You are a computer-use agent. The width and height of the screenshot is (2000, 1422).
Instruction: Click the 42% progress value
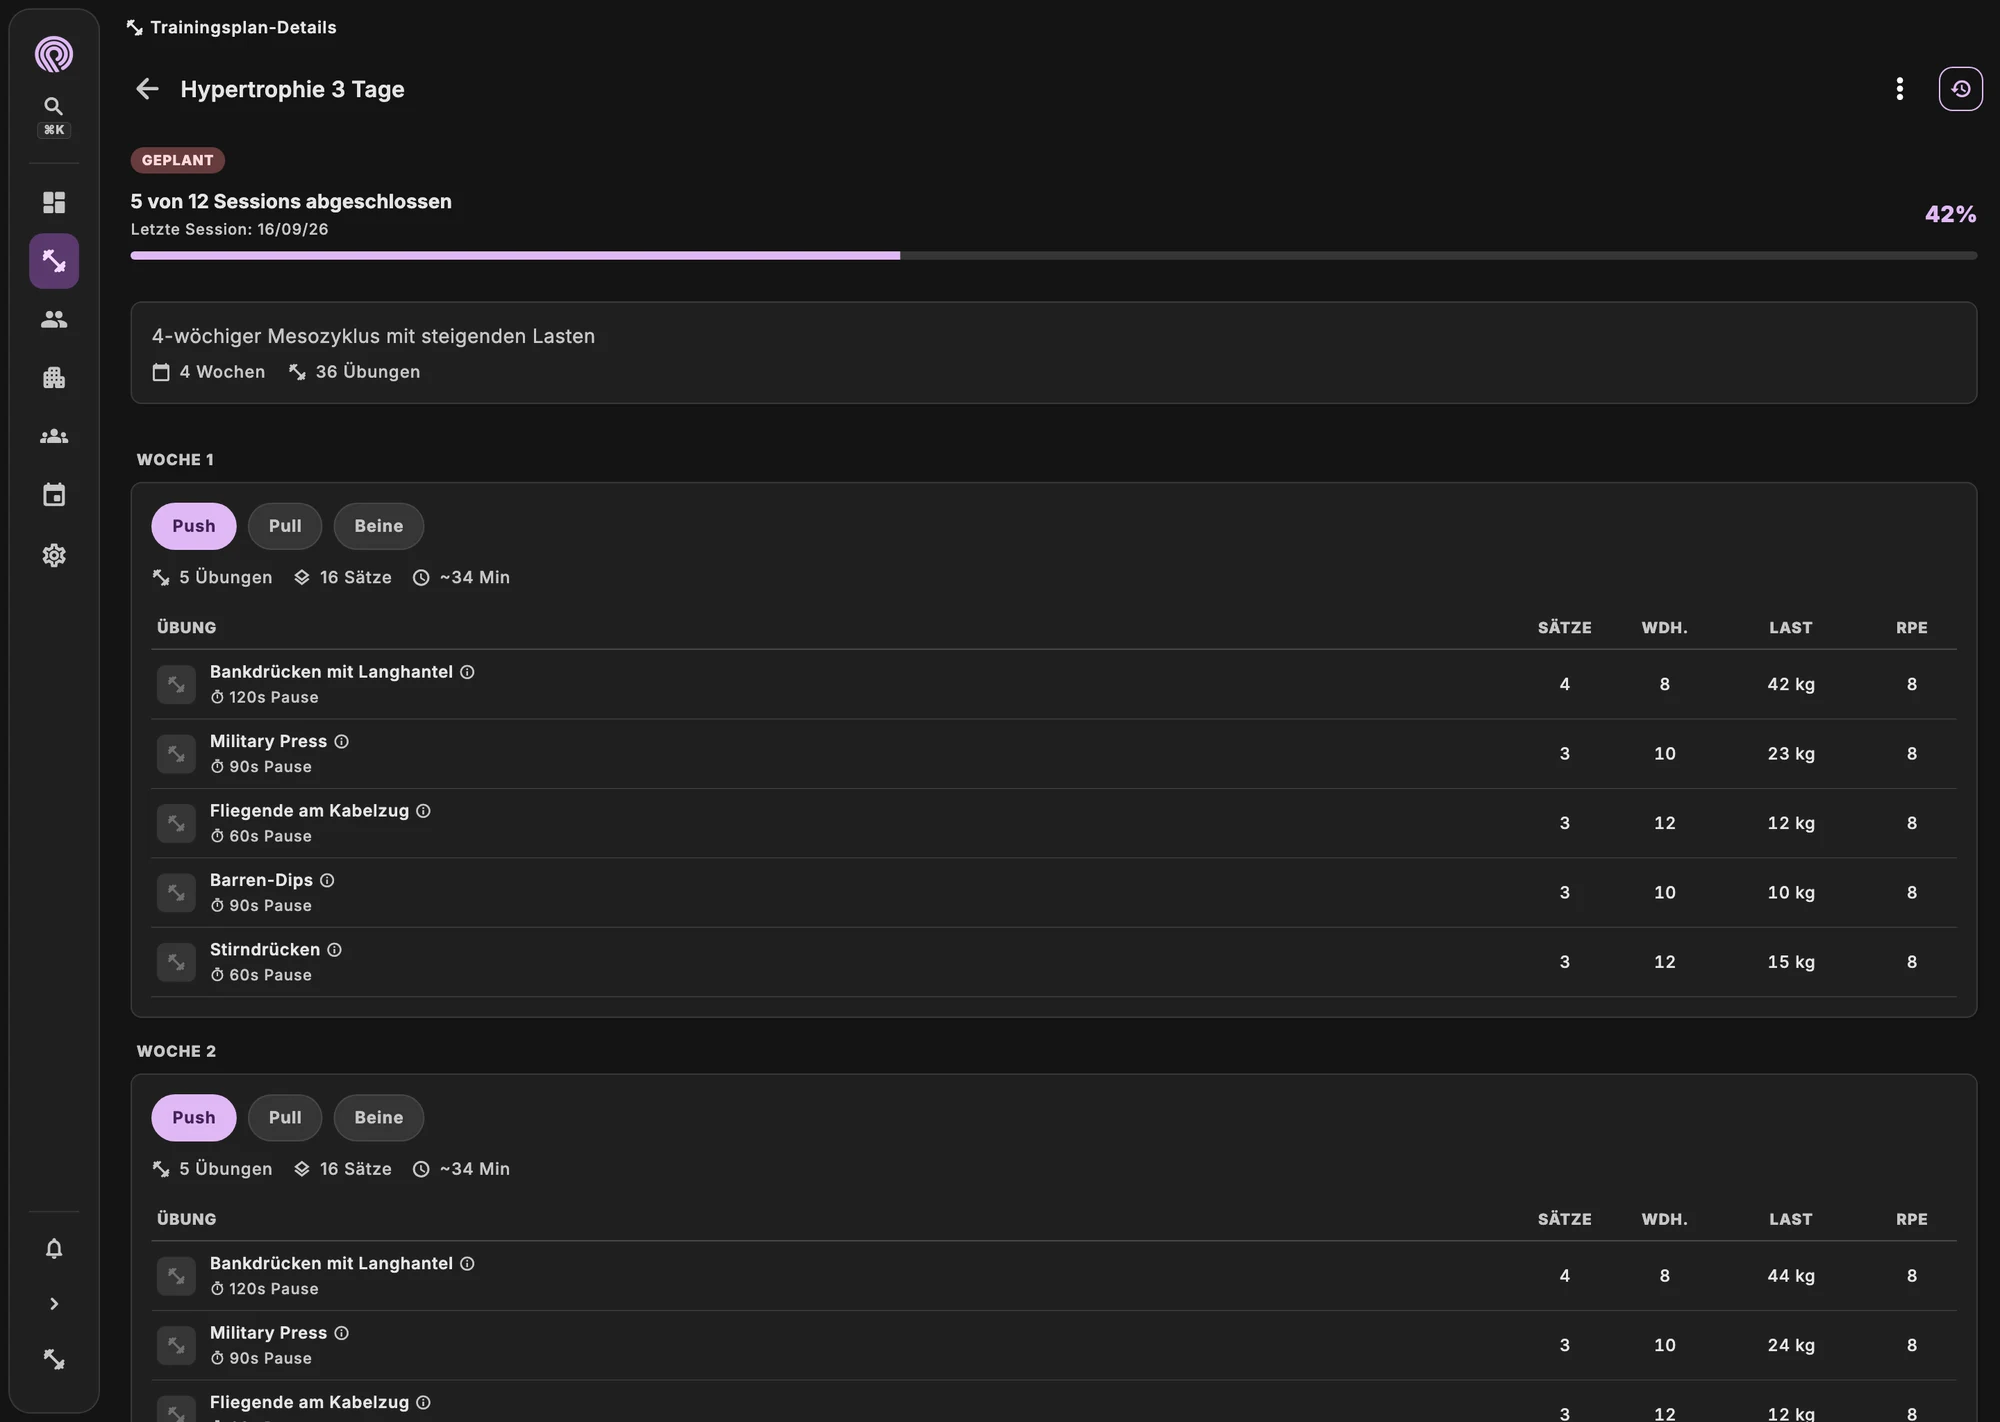[1950, 214]
